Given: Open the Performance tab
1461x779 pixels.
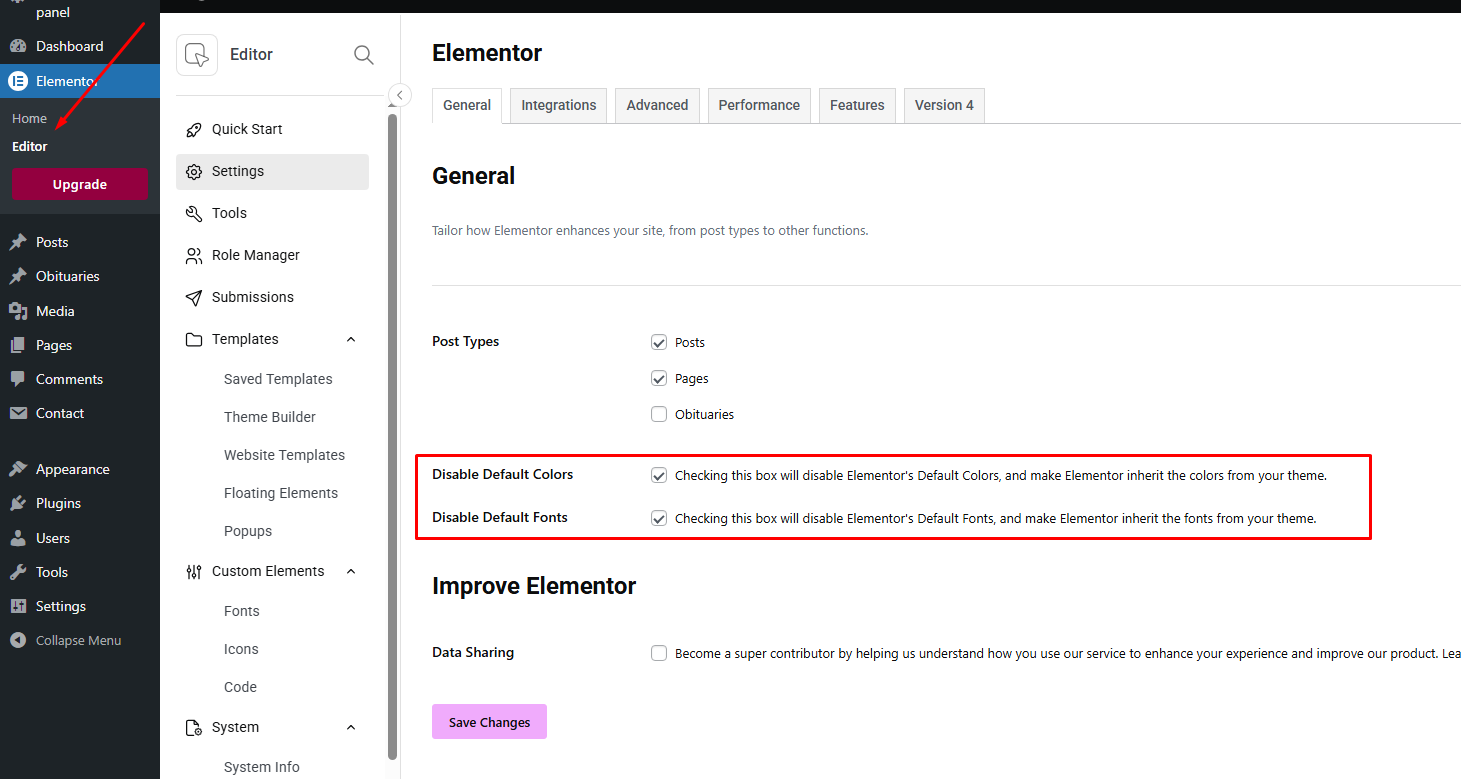Looking at the screenshot, I should tap(759, 105).
